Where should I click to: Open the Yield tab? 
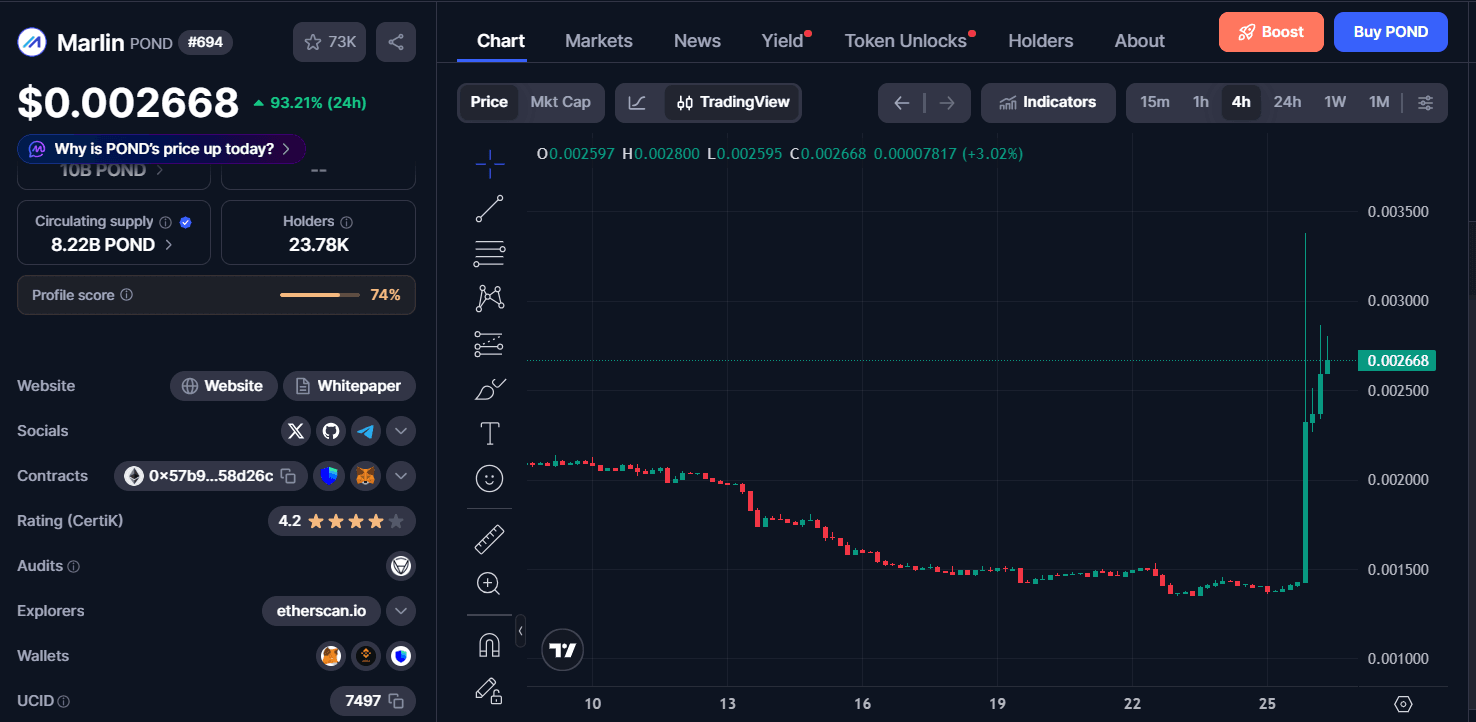click(783, 41)
